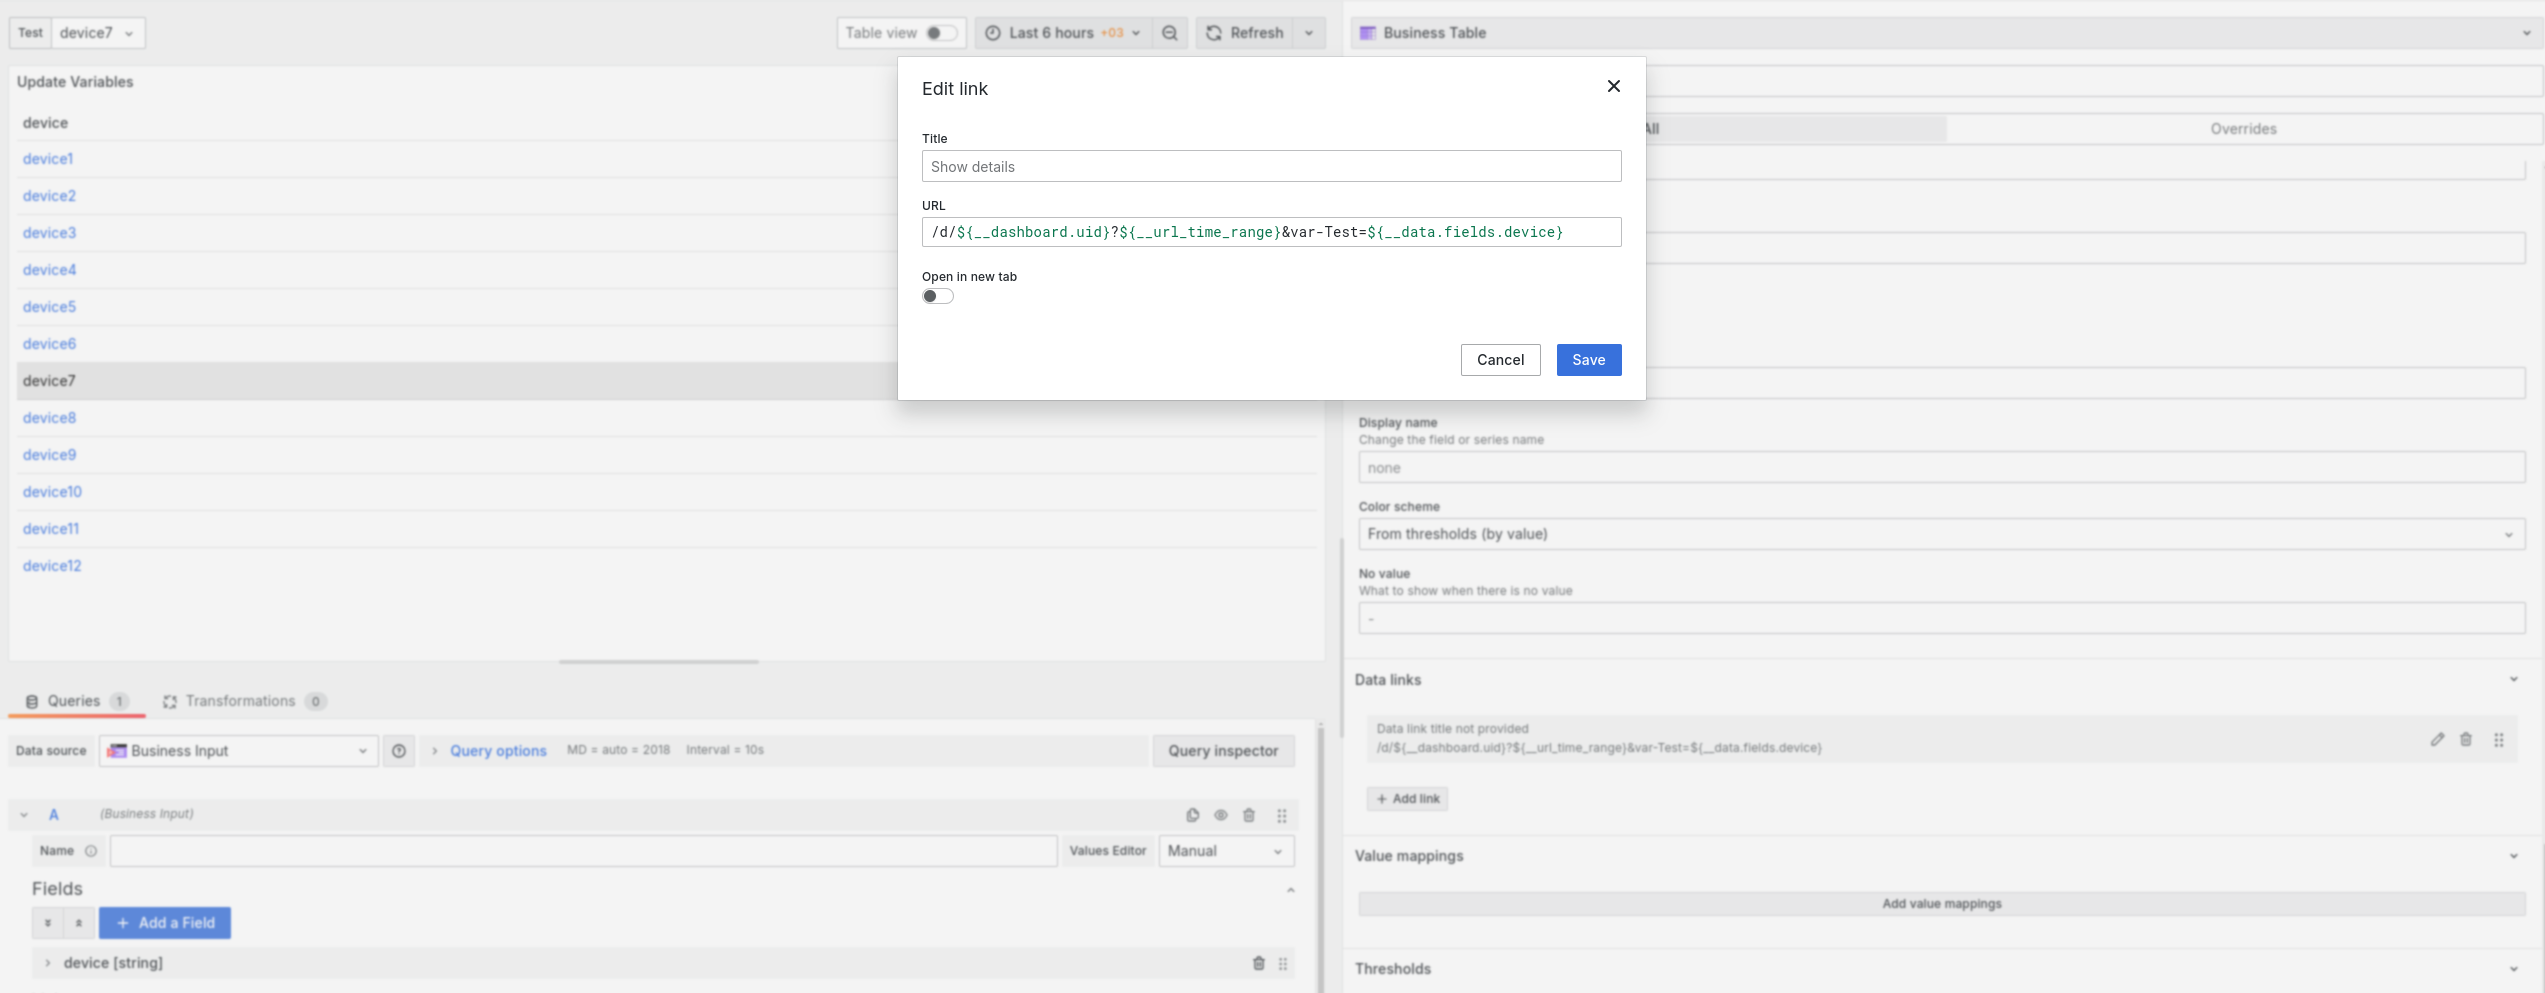Click inside the Title field showing Show details
2545x993 pixels.
tap(1270, 166)
